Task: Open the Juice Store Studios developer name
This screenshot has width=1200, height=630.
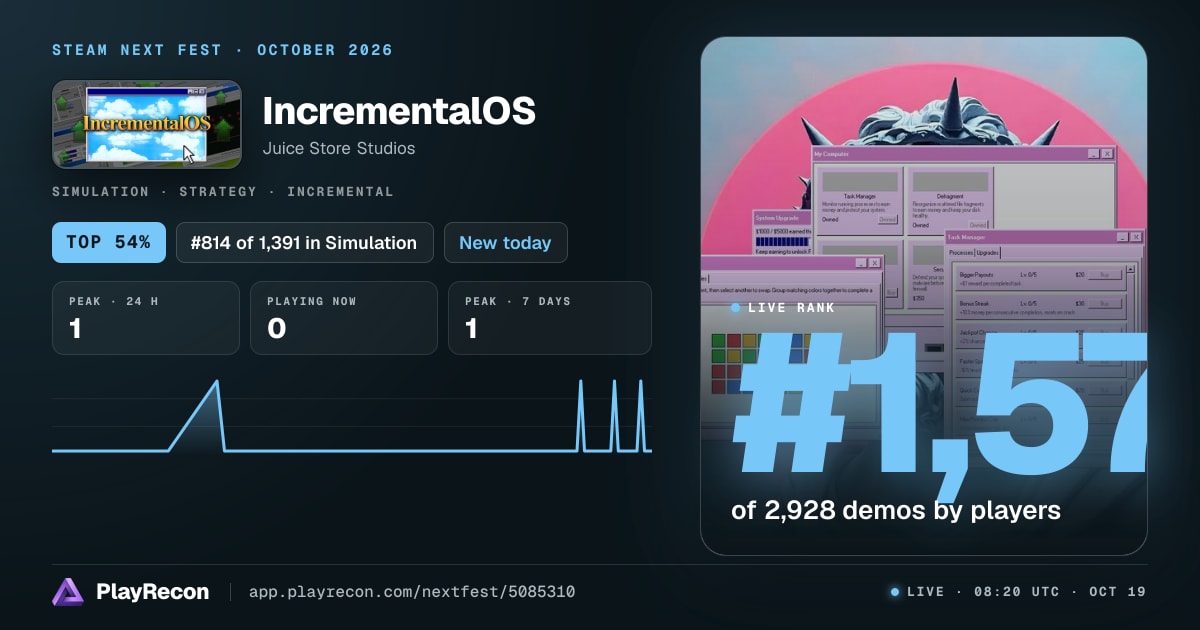Action: [339, 148]
